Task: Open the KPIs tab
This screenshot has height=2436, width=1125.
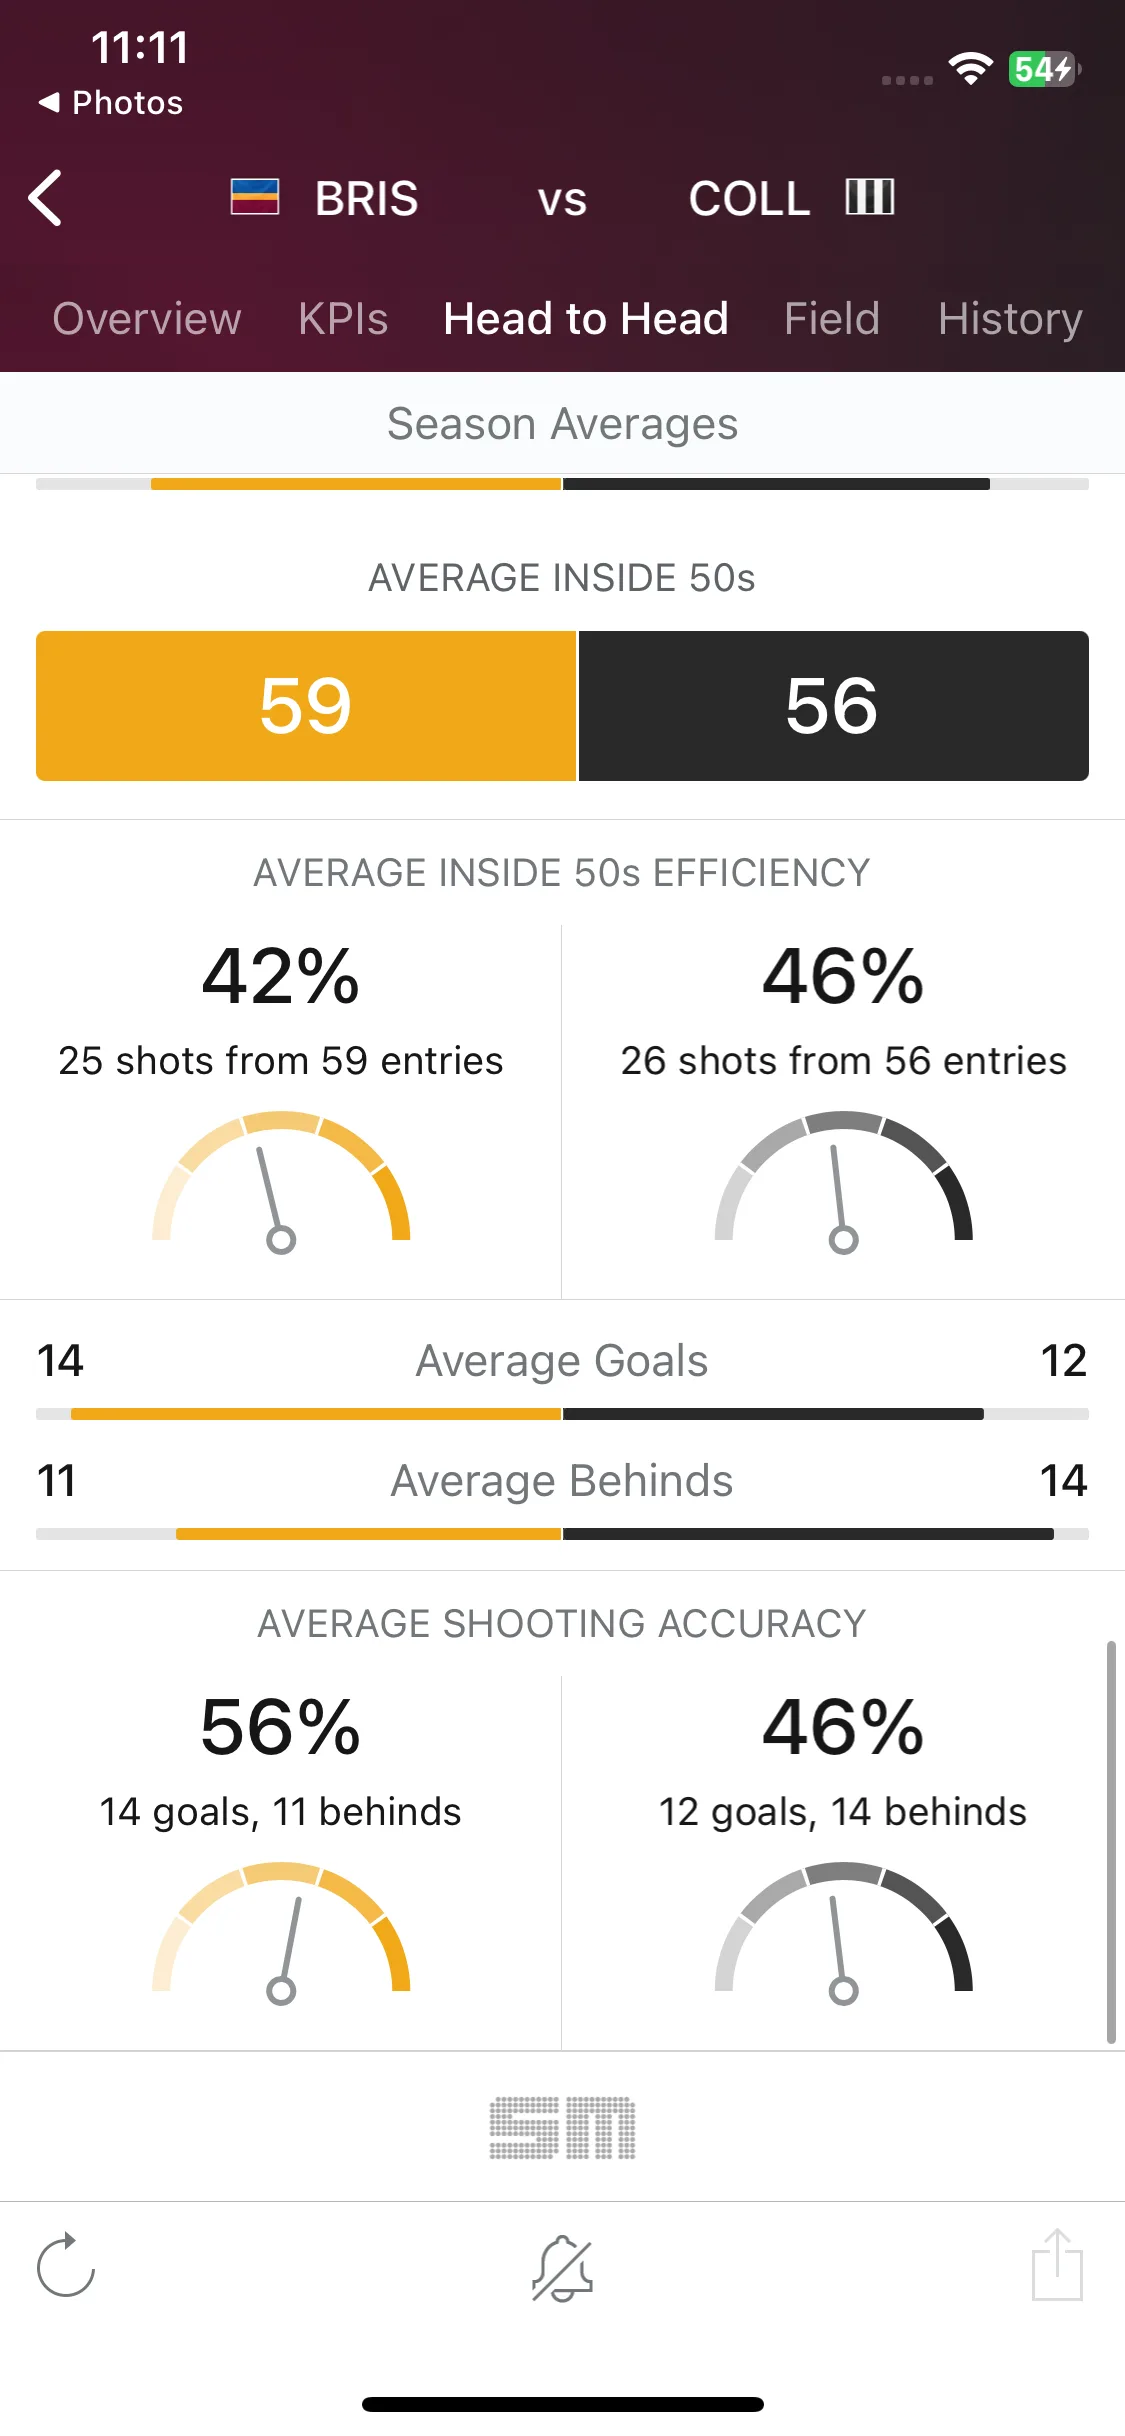Action: click(x=343, y=319)
